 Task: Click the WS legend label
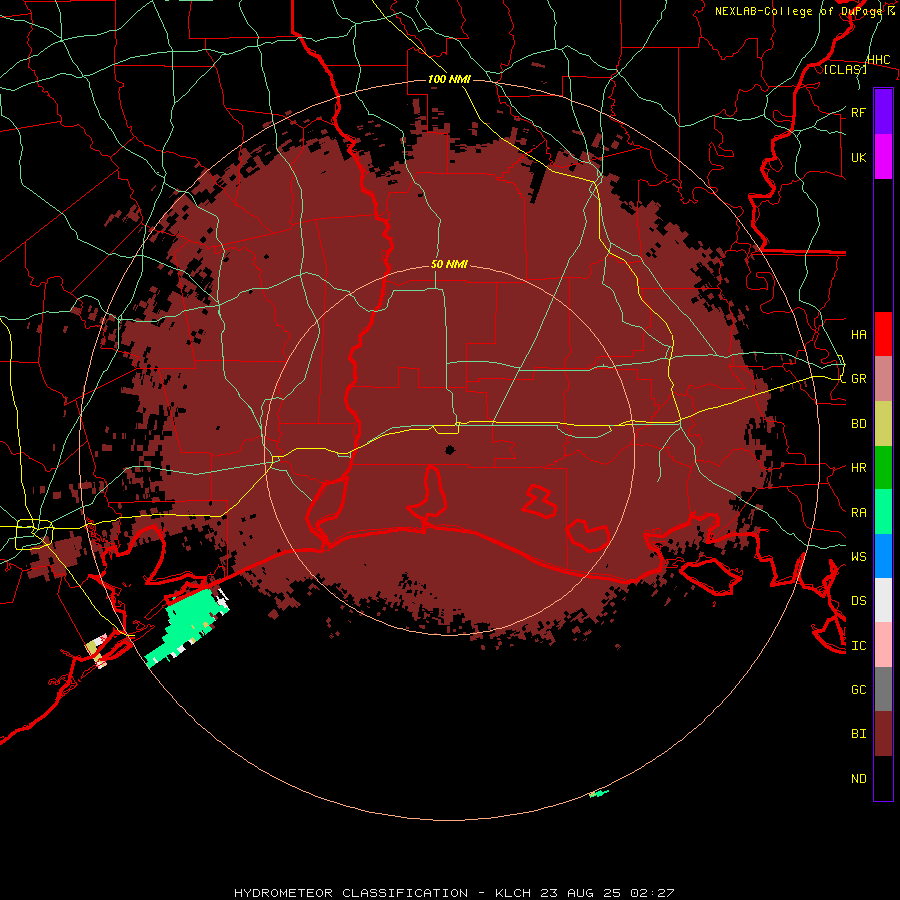coord(859,557)
